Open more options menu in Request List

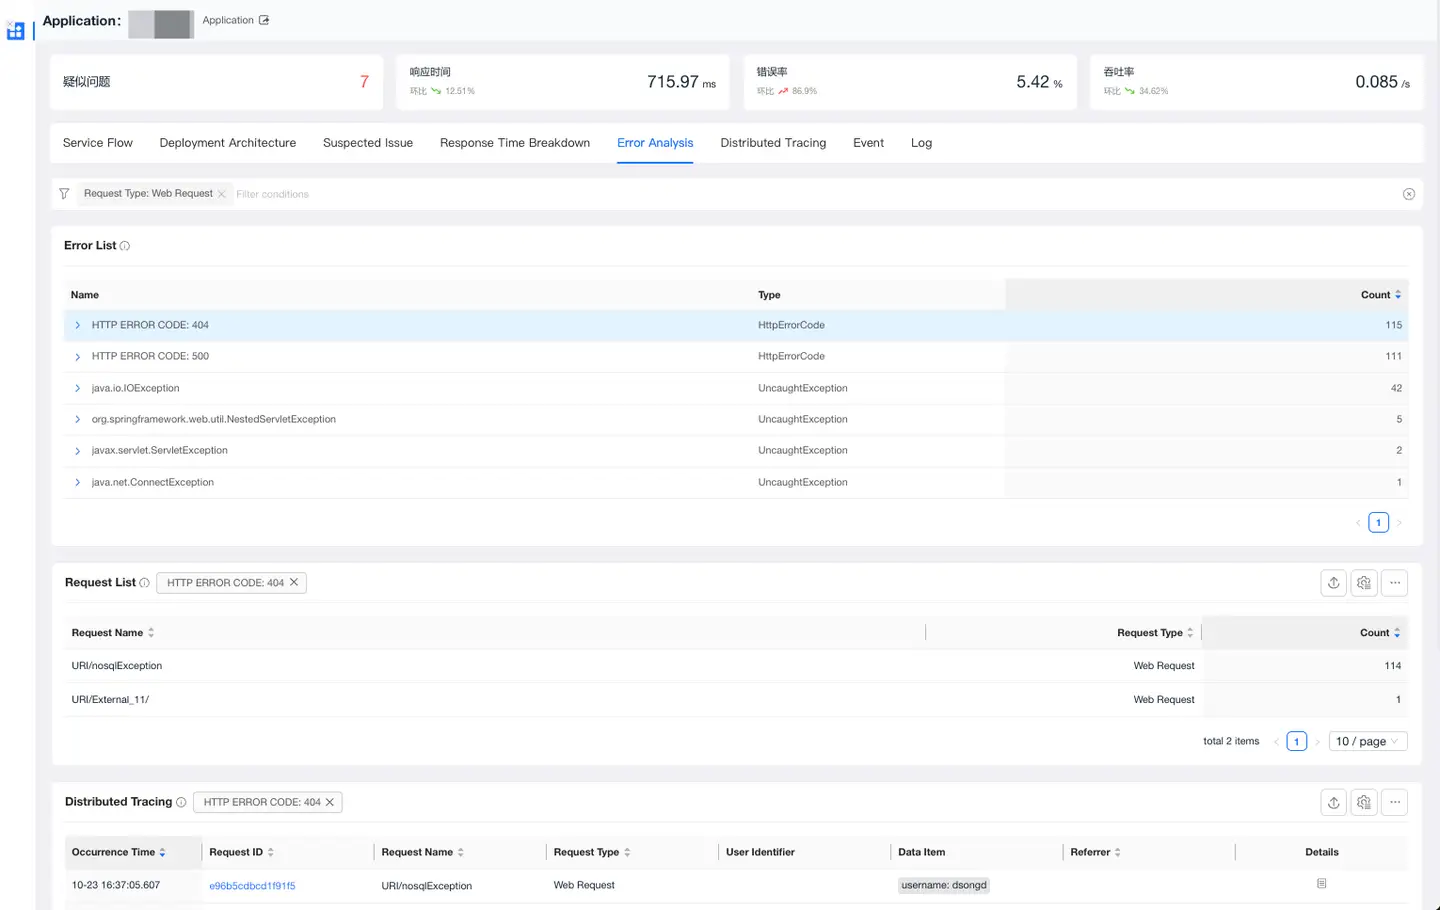[x=1395, y=583]
